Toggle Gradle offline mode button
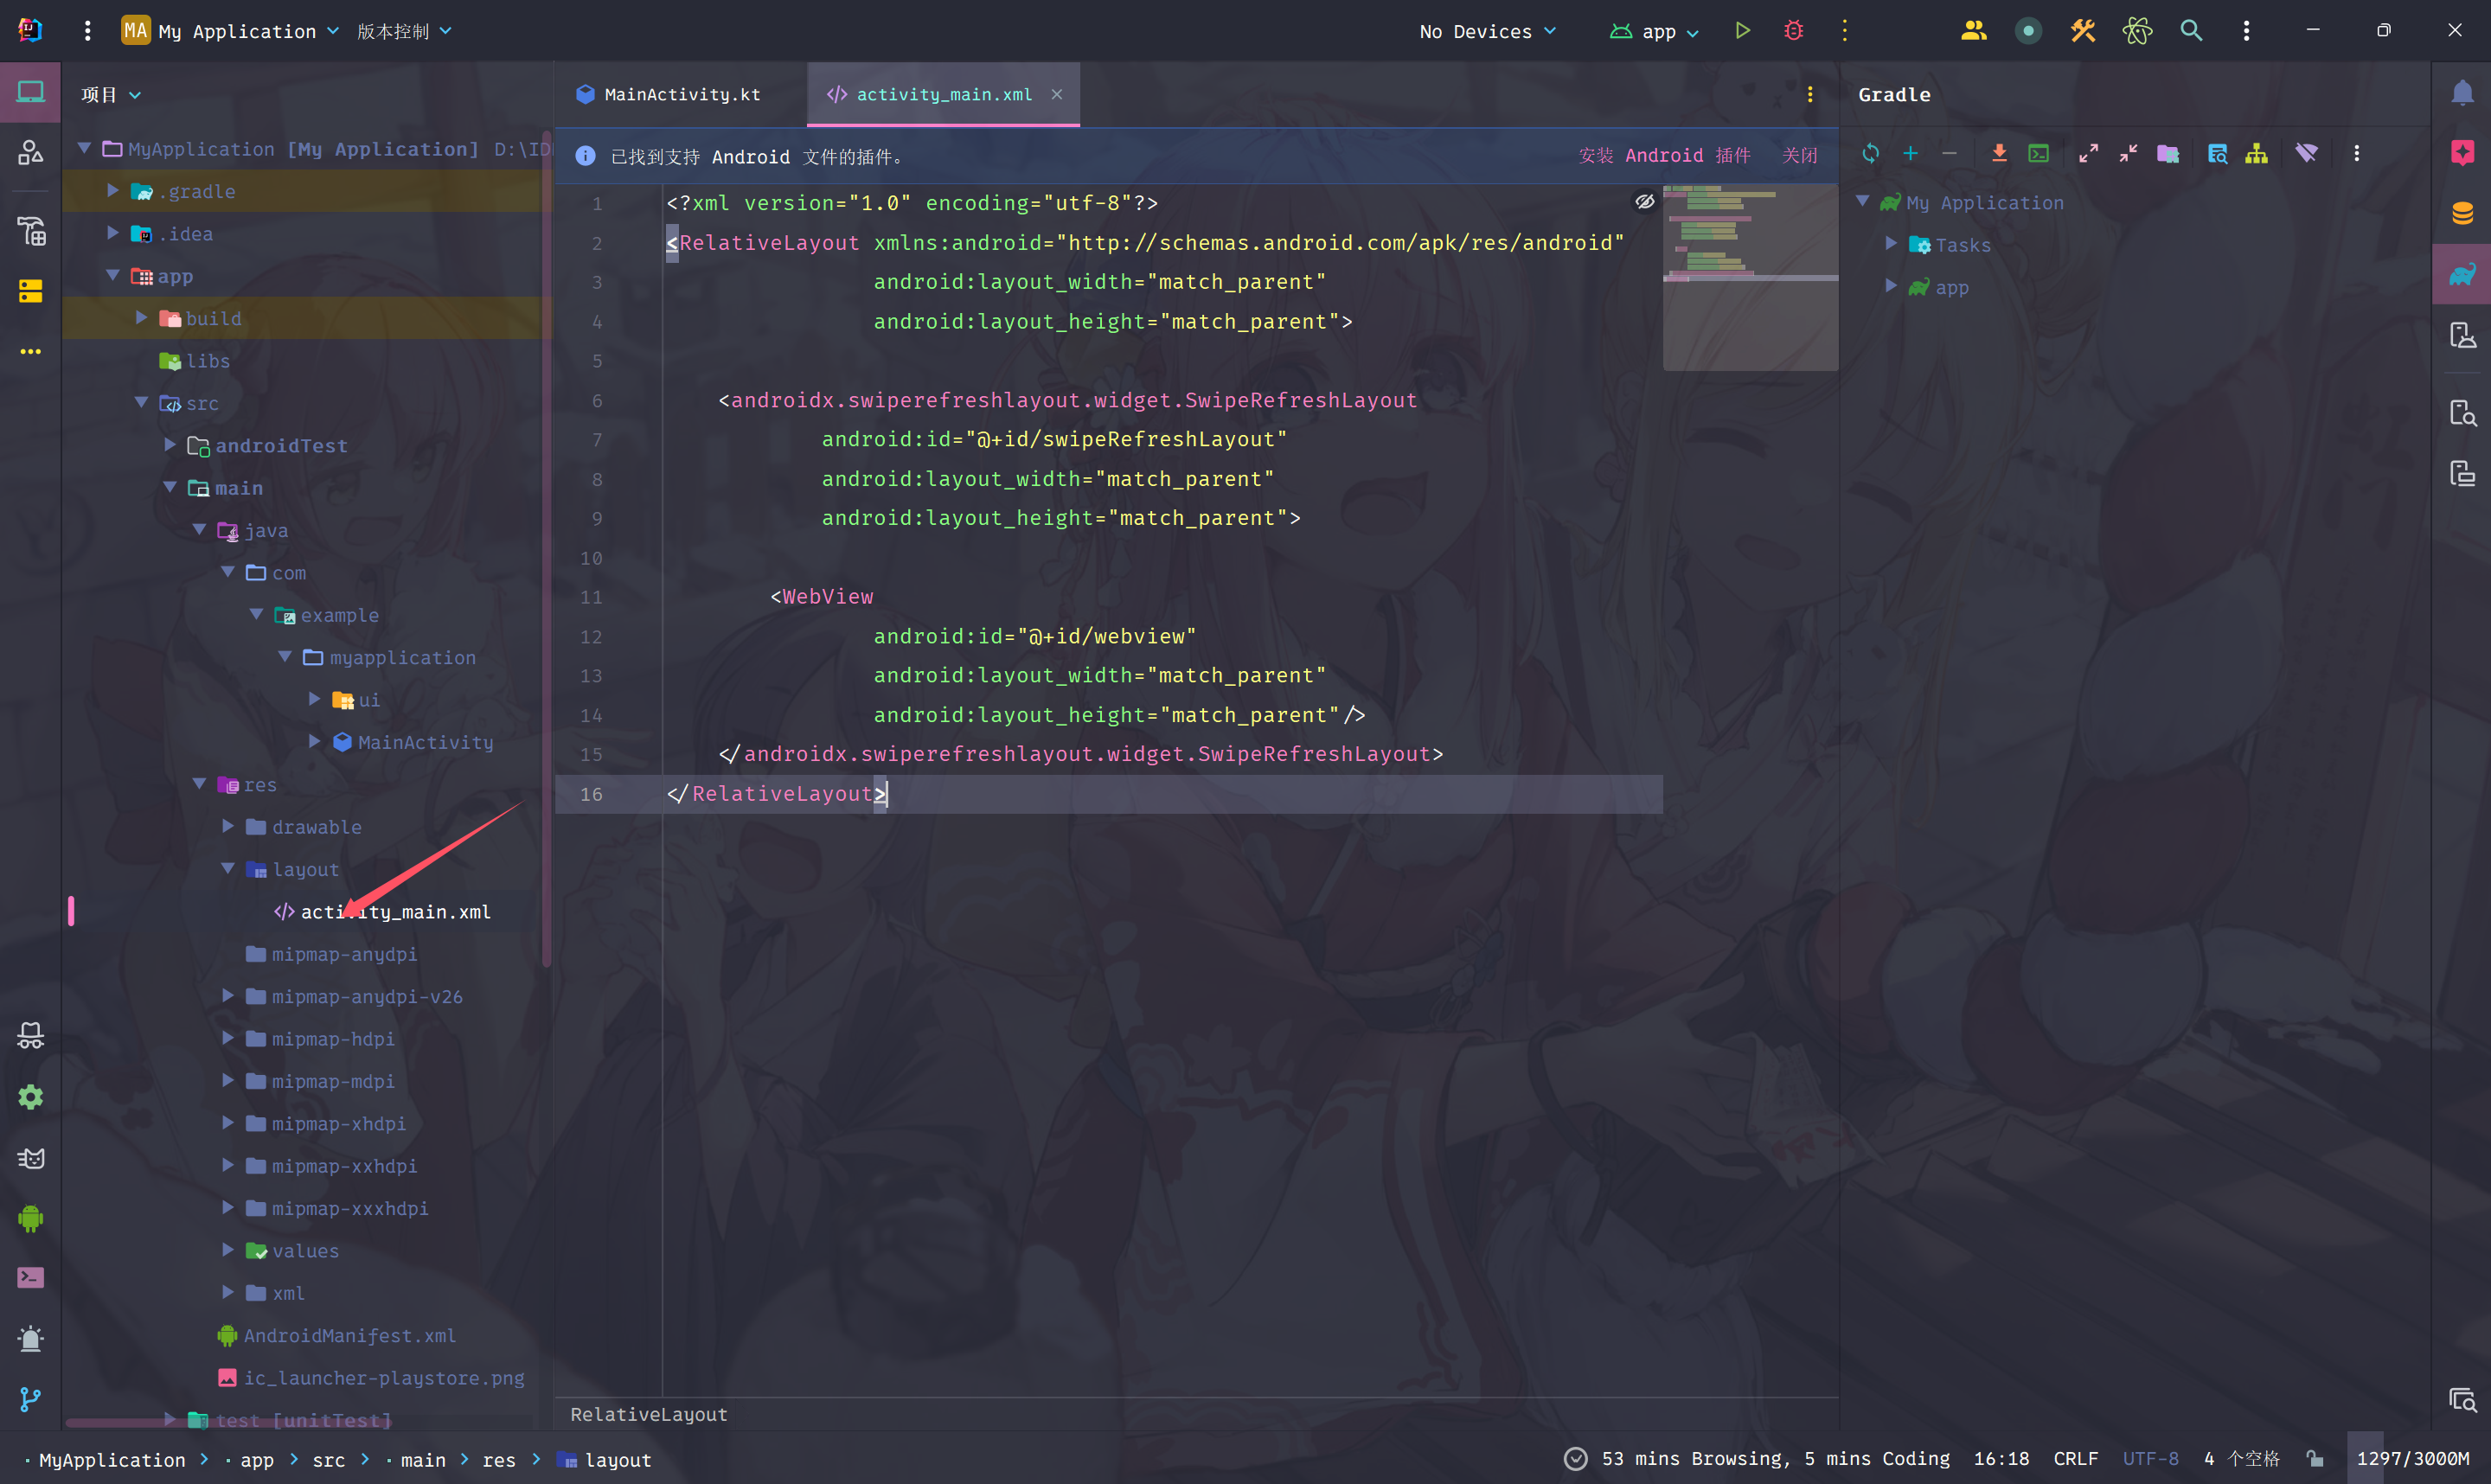 tap(2306, 153)
